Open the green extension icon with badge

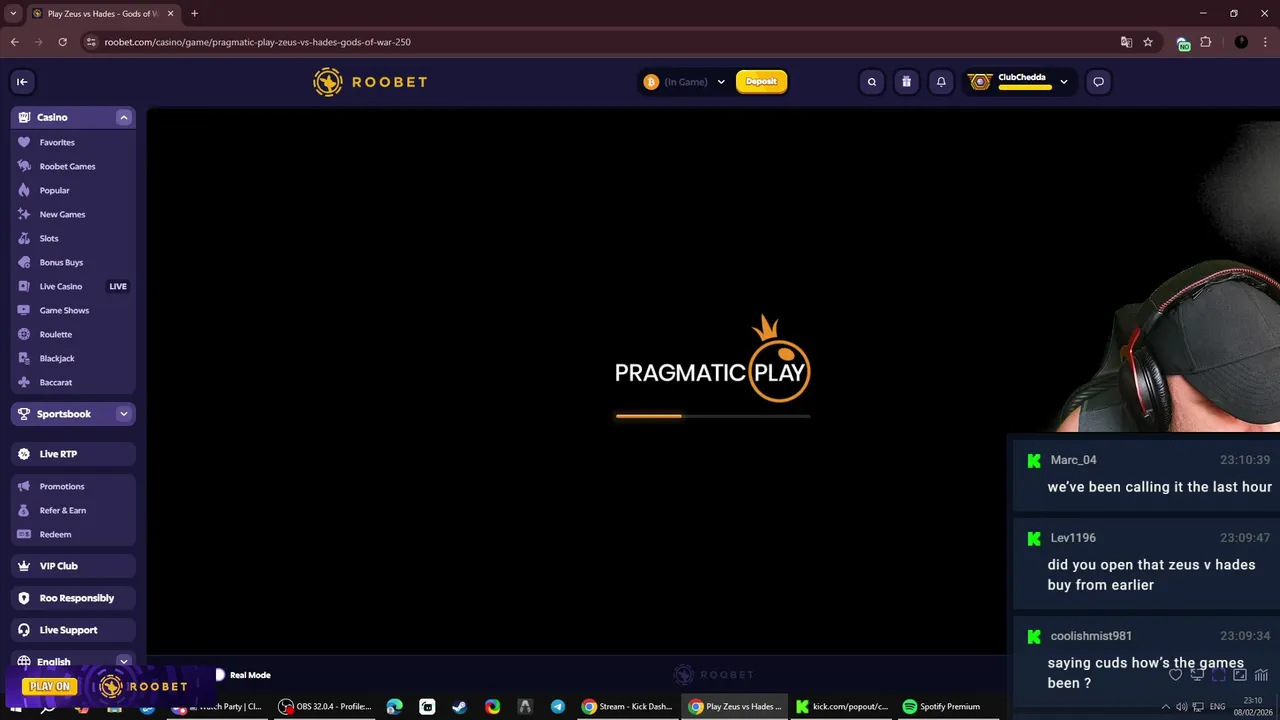[x=1183, y=43]
